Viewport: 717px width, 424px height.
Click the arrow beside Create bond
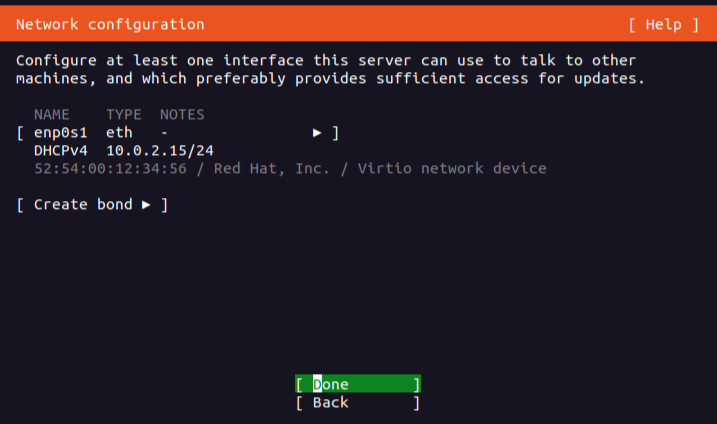(146, 204)
